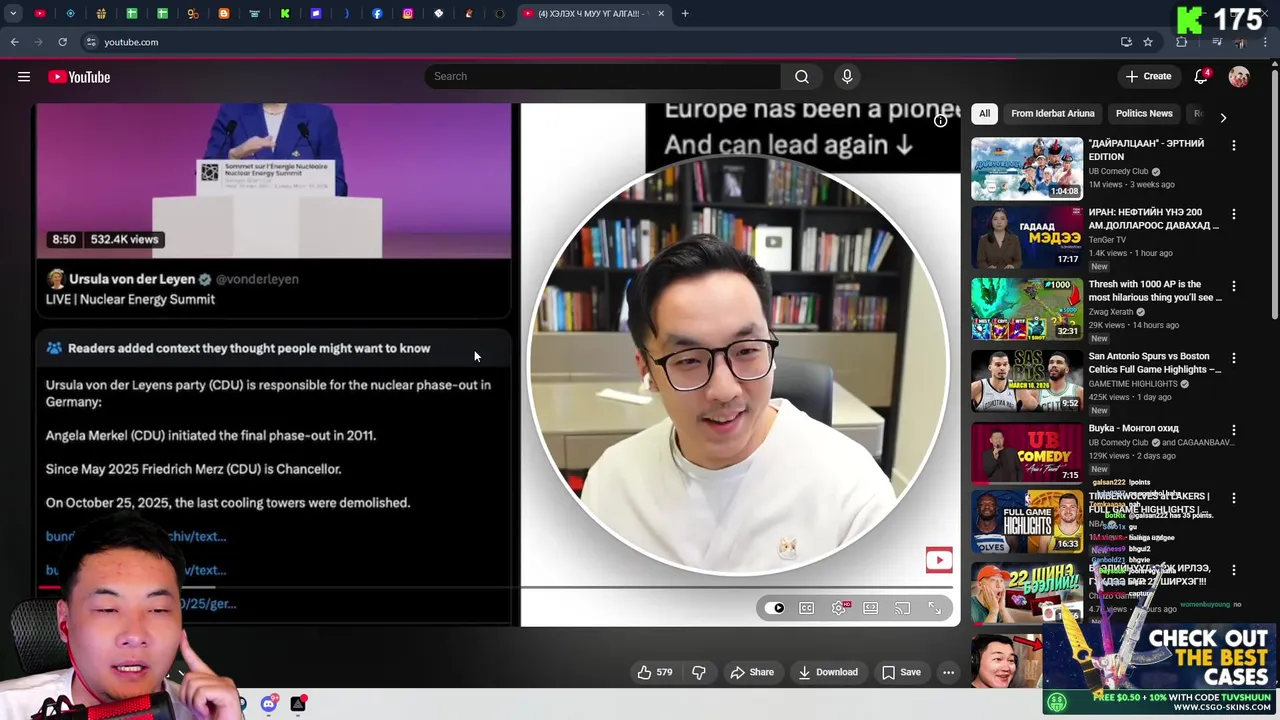
Task: Open Chrome extensions puzzle icon
Action: [x=1182, y=42]
